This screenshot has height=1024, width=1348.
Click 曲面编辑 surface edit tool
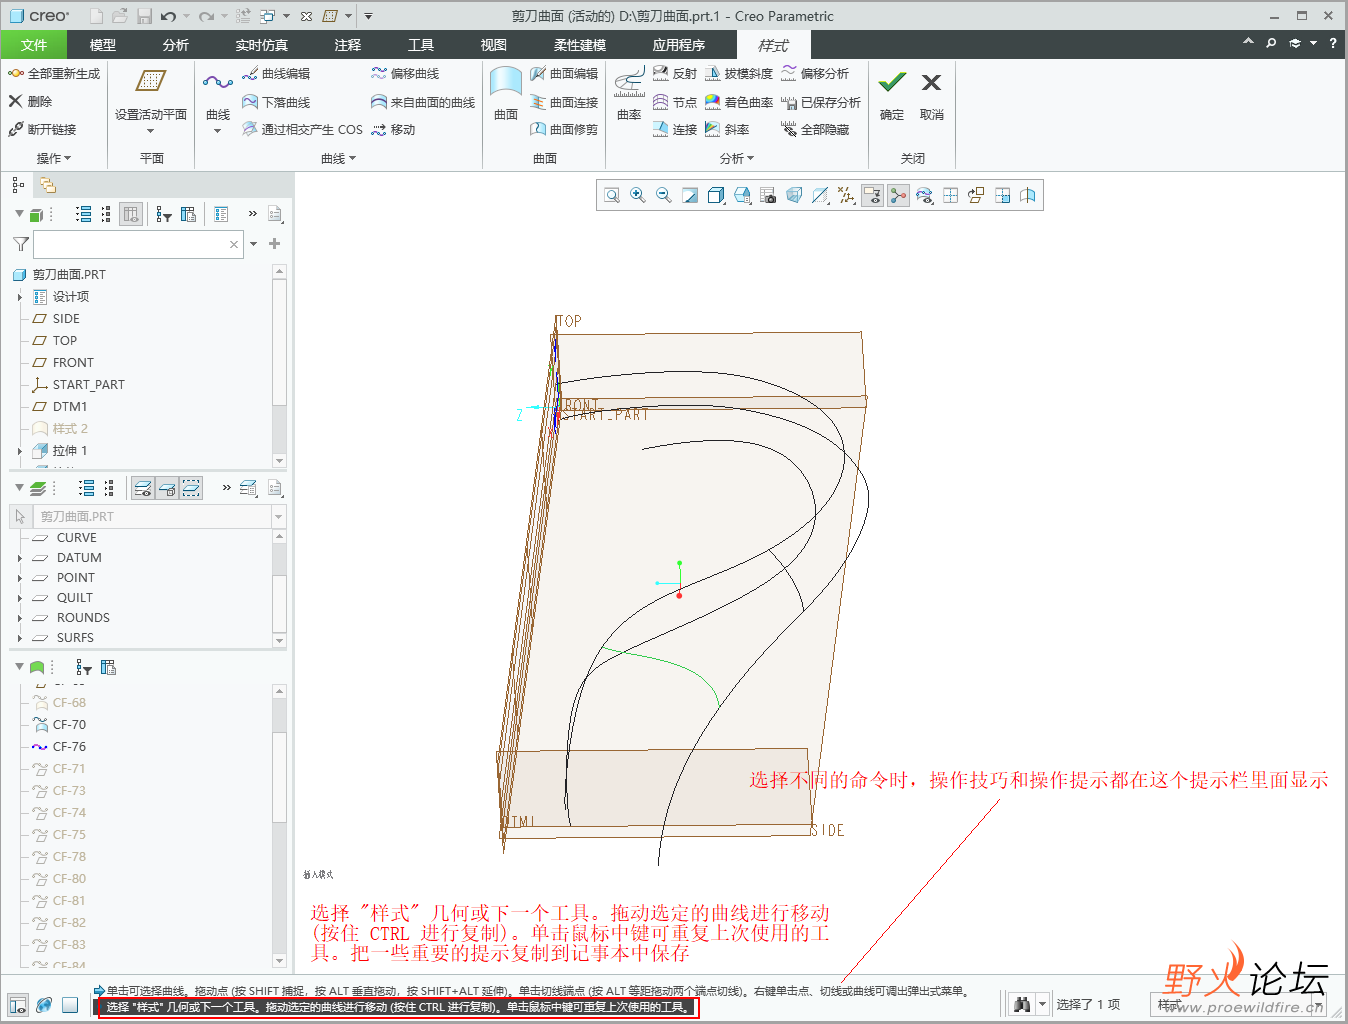tap(564, 74)
